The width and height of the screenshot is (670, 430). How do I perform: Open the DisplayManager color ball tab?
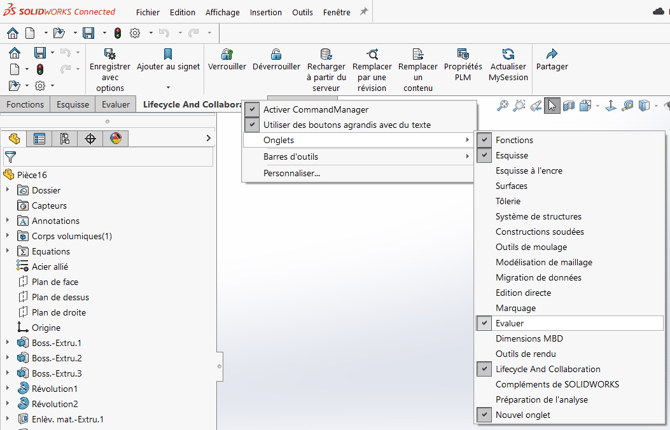pos(116,138)
